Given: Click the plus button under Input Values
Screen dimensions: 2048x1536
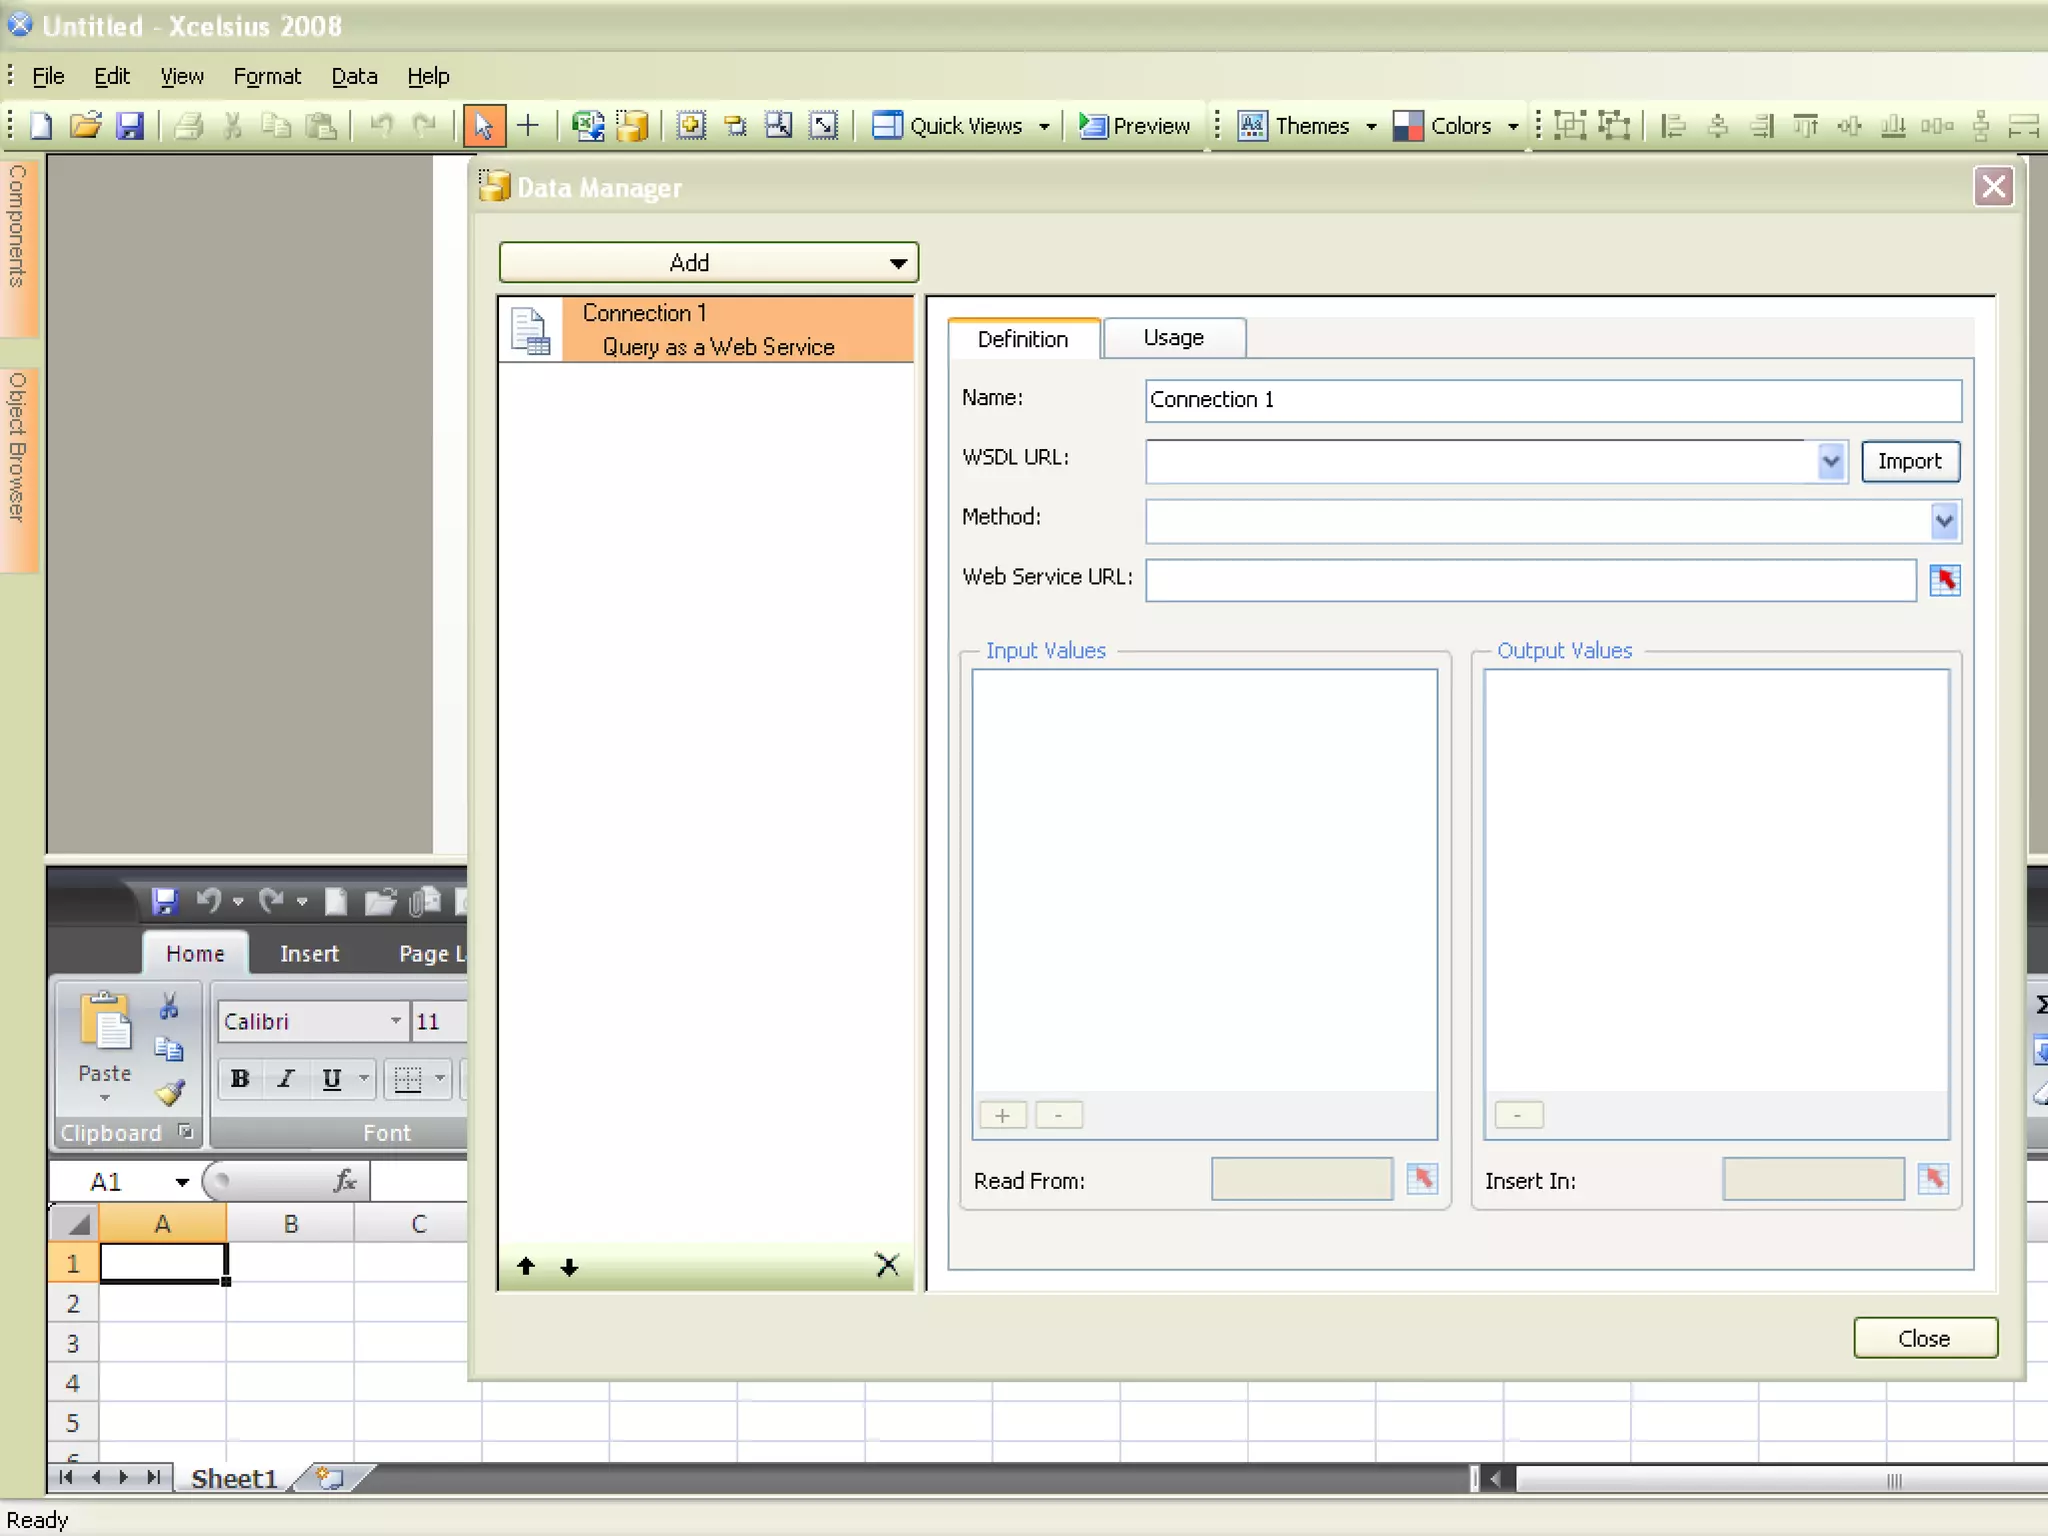Looking at the screenshot, I should [x=1003, y=1115].
